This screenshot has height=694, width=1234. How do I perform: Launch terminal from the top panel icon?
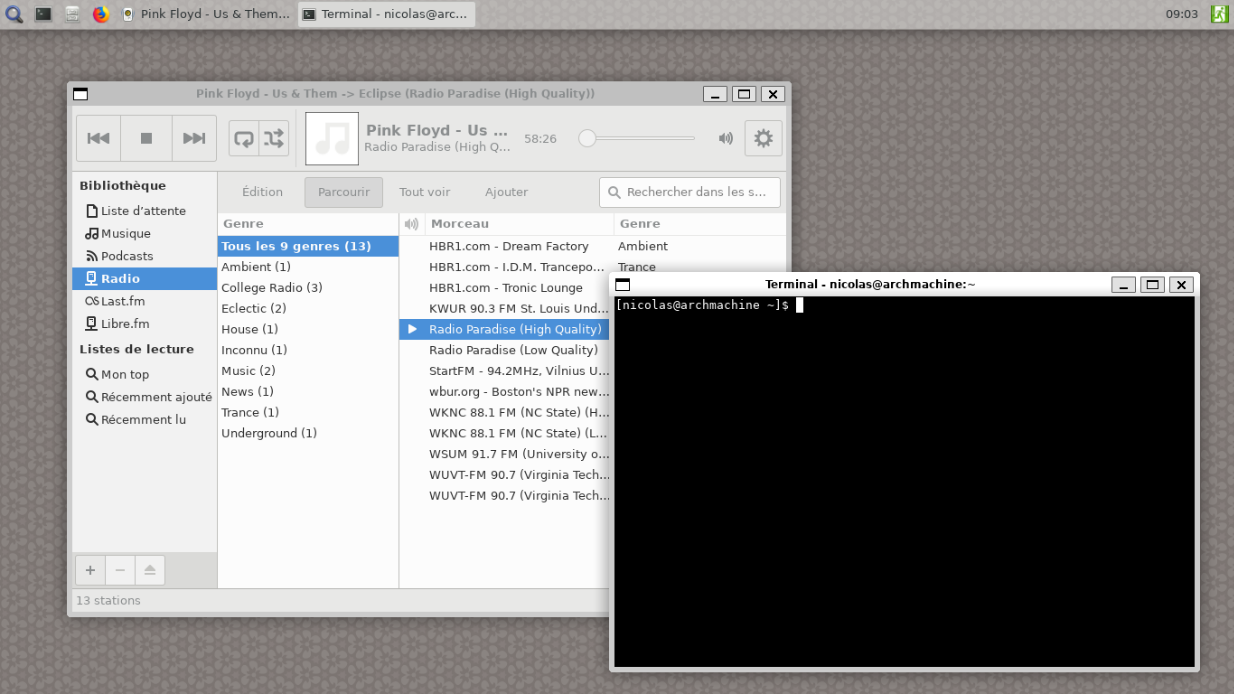[x=43, y=14]
